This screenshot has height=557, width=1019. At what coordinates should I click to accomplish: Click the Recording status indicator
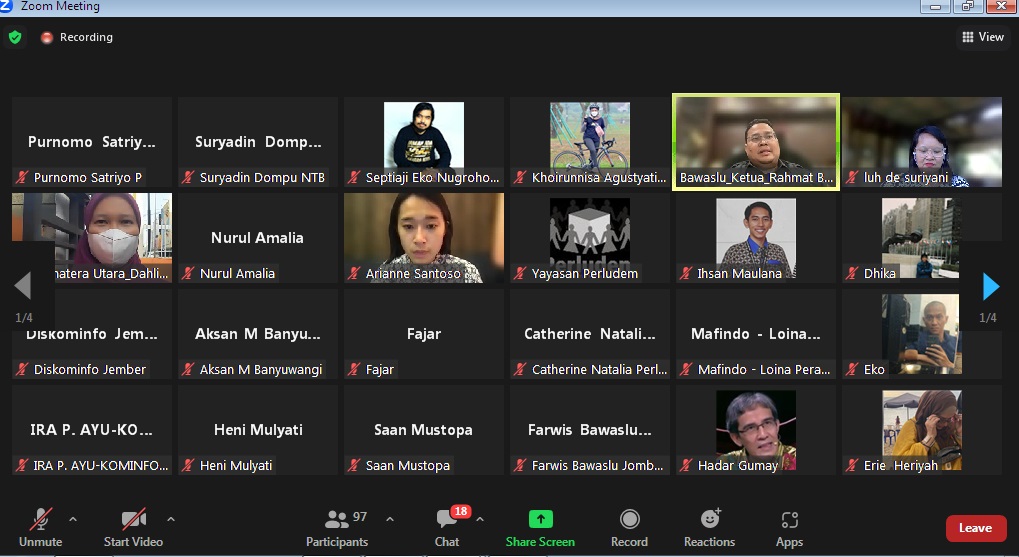coord(77,37)
